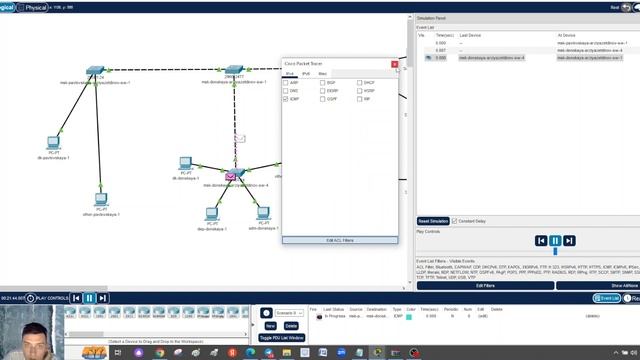Click the power cycle clock icon
Screen dimensions: 640x360
point(31,298)
